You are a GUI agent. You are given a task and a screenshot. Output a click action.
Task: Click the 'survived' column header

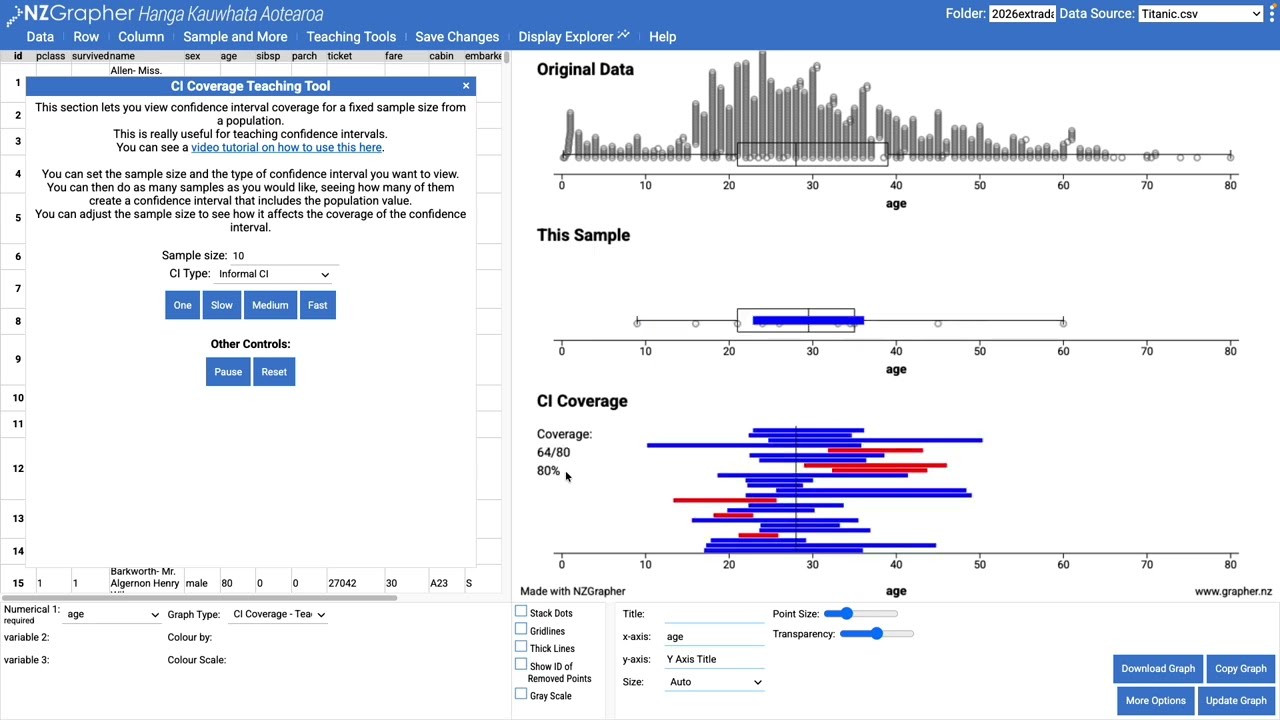(89, 57)
